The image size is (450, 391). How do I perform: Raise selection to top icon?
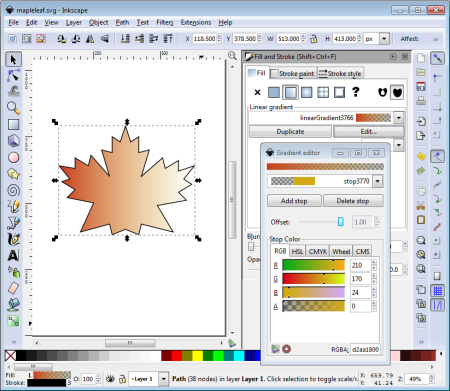click(168, 39)
